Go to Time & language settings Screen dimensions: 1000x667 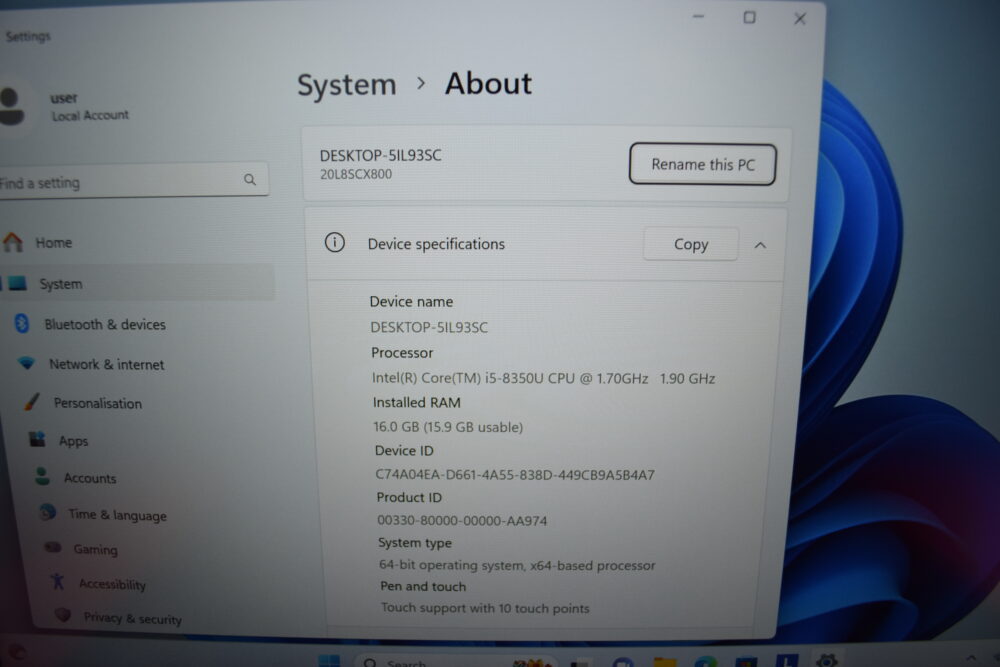pos(117,515)
